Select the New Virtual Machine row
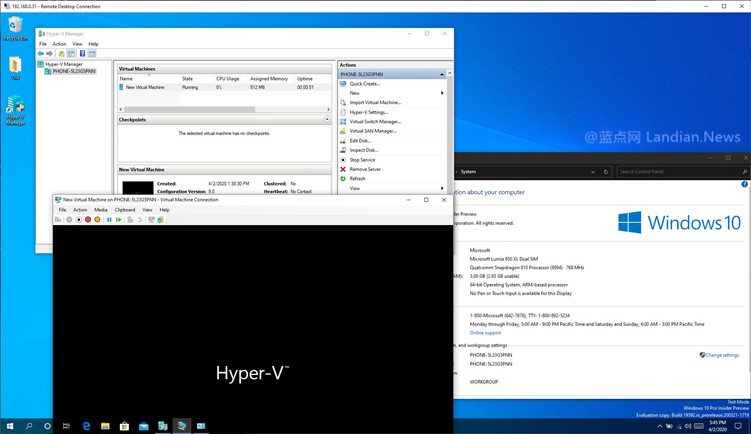Screen dimensions: 751x434 (x=145, y=87)
